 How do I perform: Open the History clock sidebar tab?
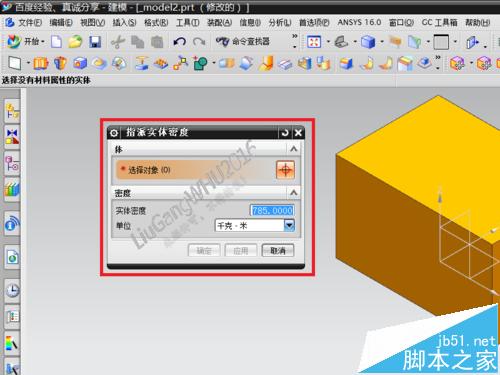tap(12, 290)
